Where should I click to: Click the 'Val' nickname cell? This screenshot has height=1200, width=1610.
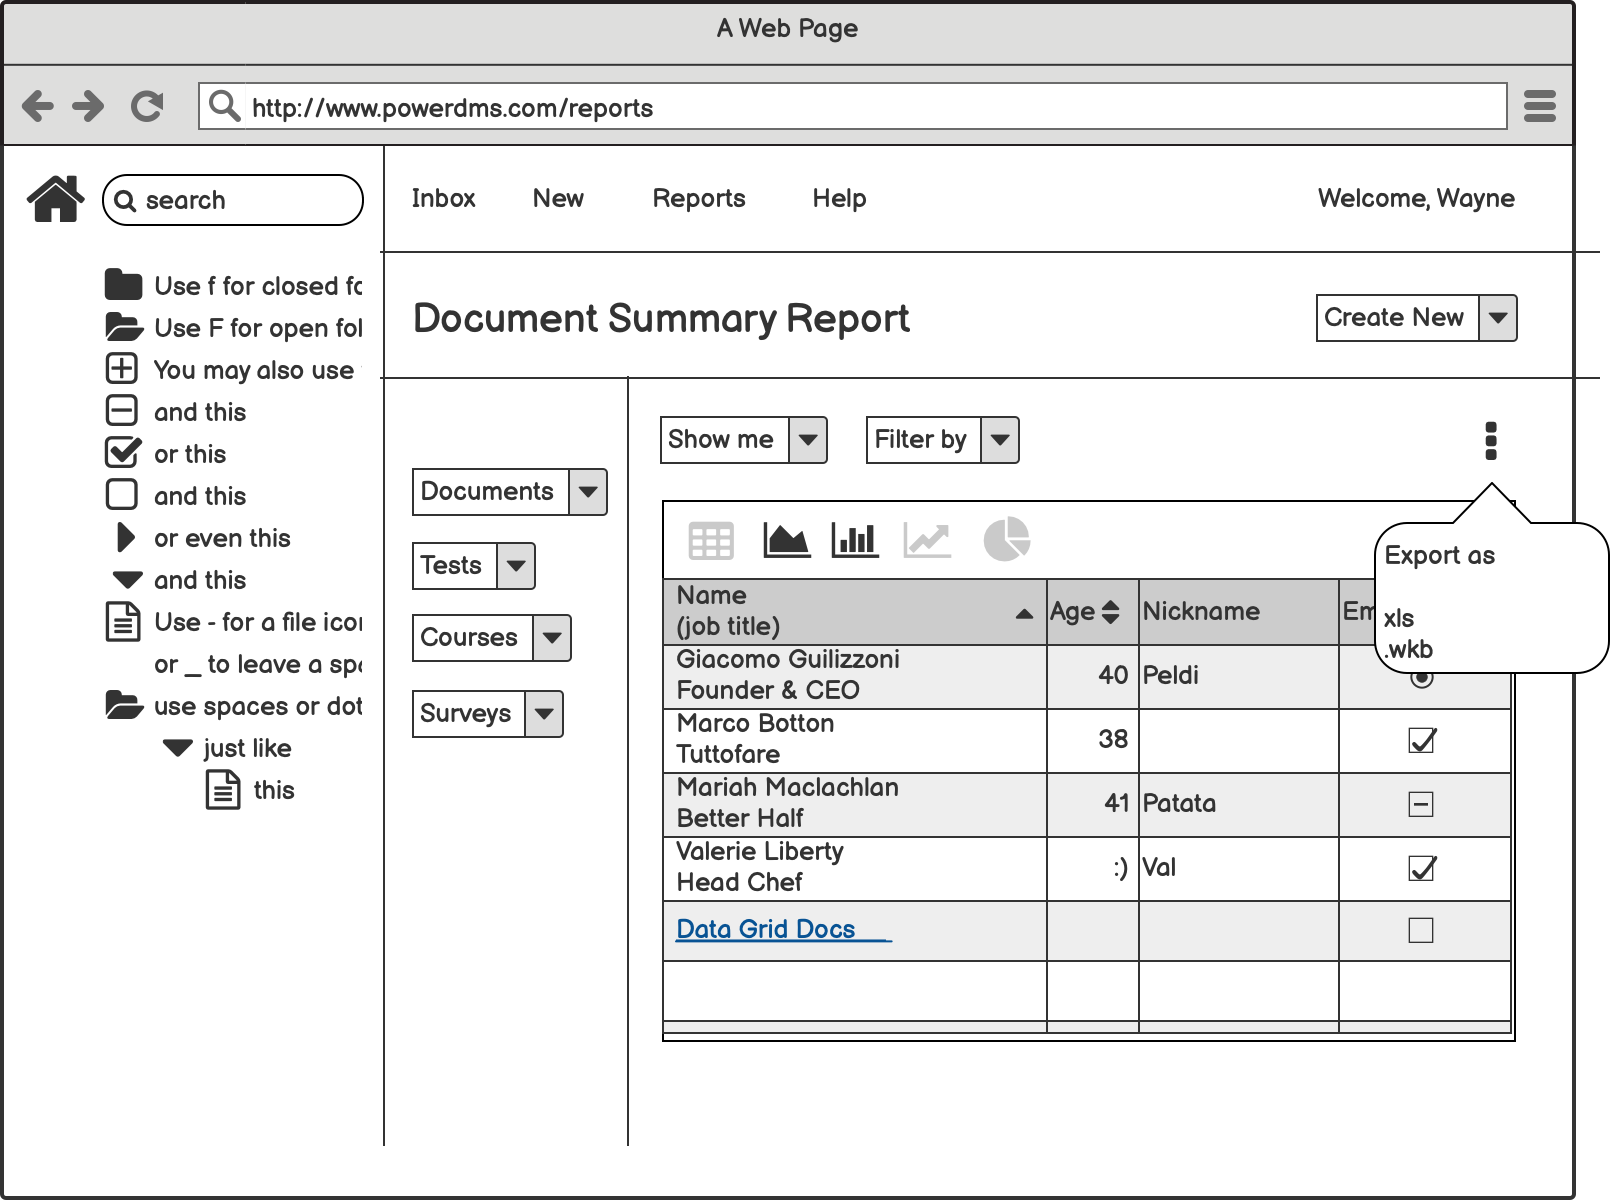(x=1238, y=868)
